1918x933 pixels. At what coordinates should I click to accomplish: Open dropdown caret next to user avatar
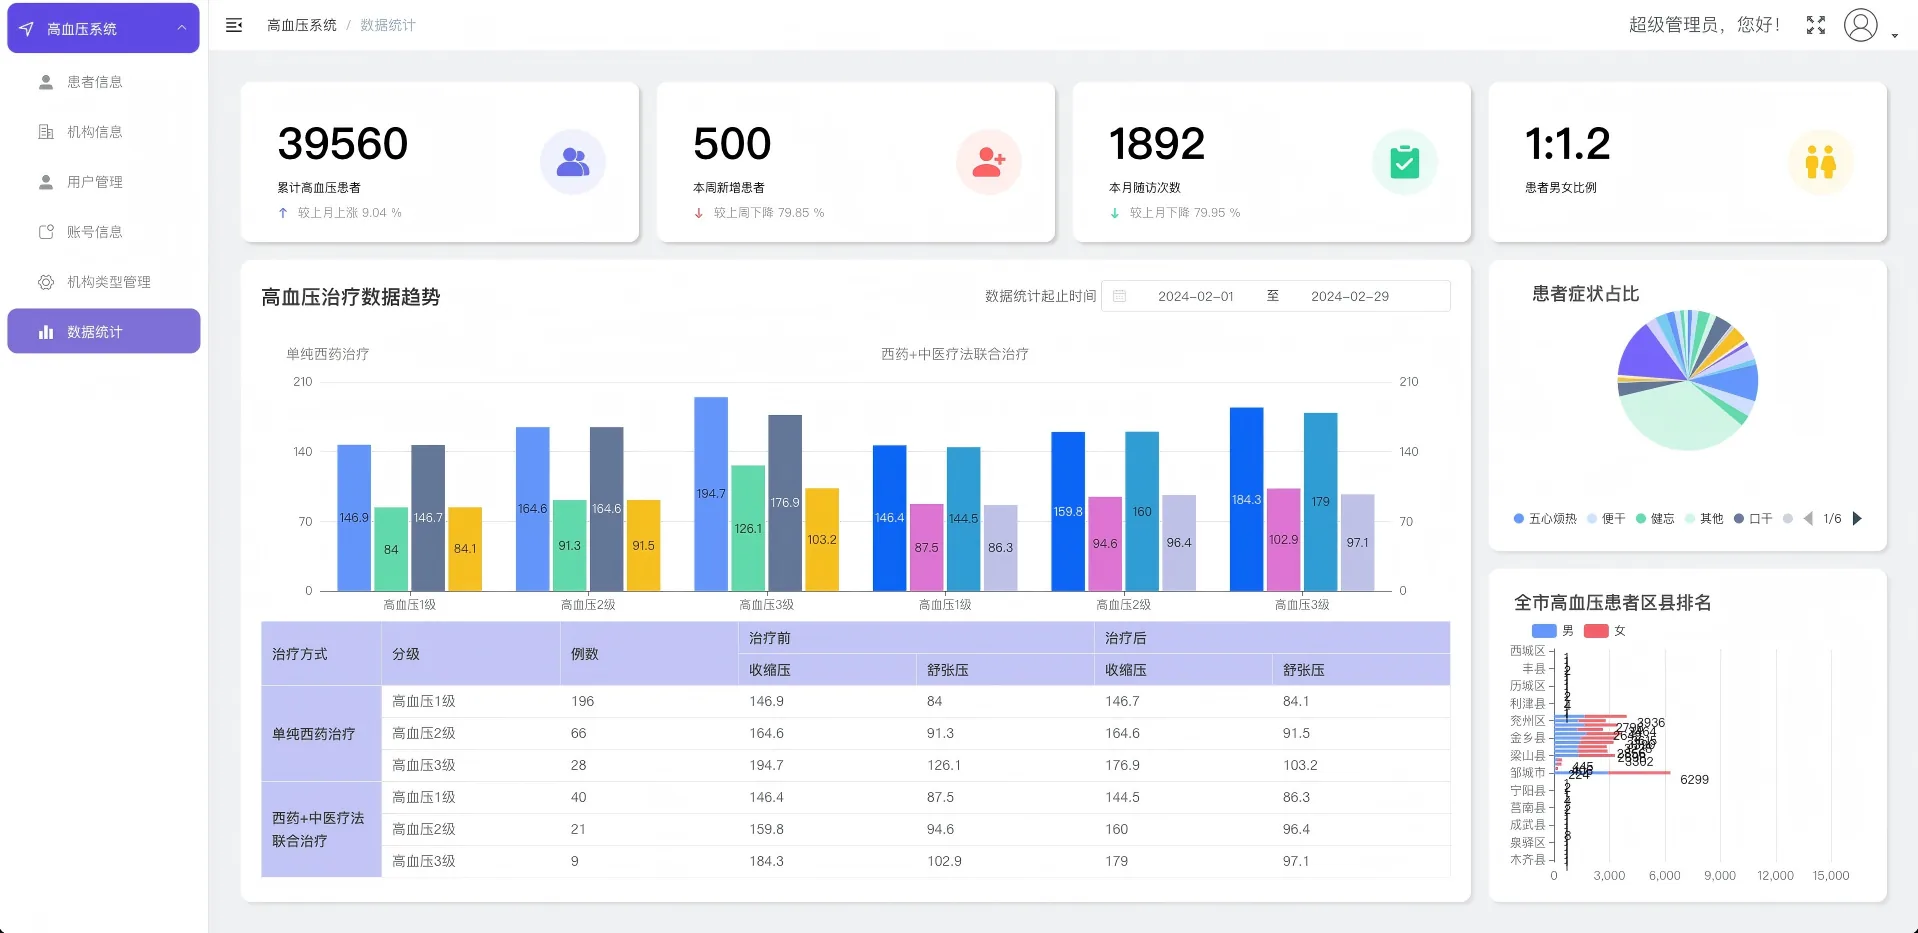1895,36
